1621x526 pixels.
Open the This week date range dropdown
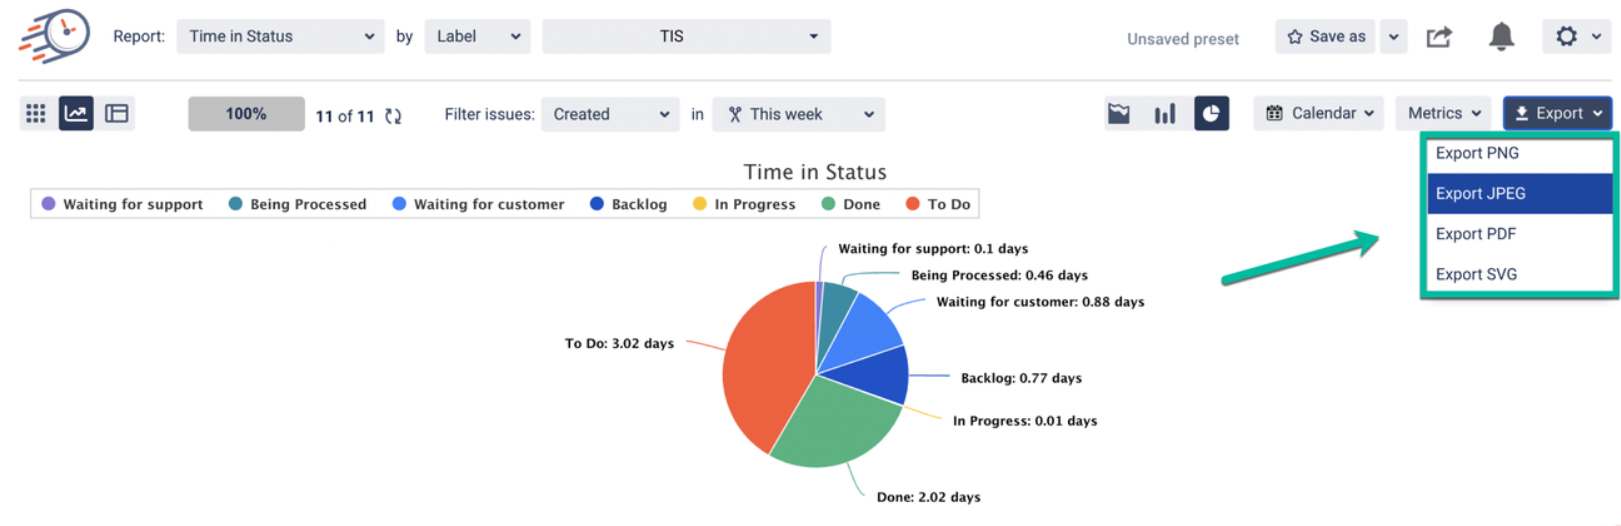pyautogui.click(x=799, y=115)
